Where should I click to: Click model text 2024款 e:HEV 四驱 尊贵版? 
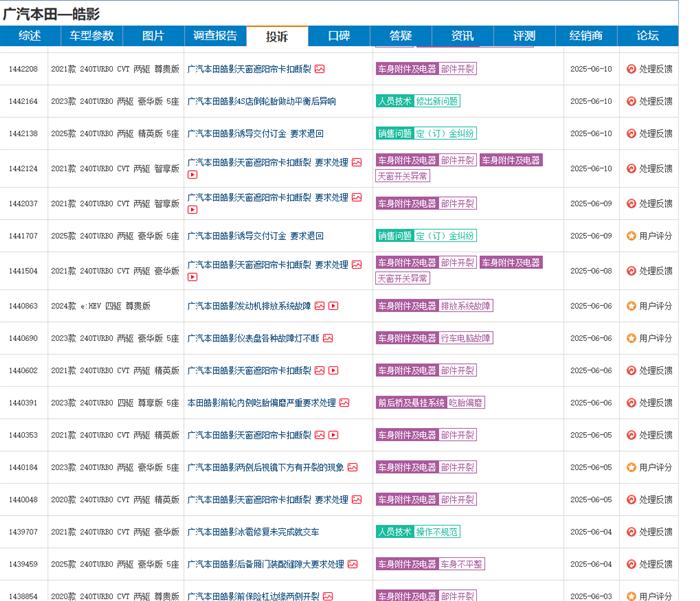click(100, 306)
